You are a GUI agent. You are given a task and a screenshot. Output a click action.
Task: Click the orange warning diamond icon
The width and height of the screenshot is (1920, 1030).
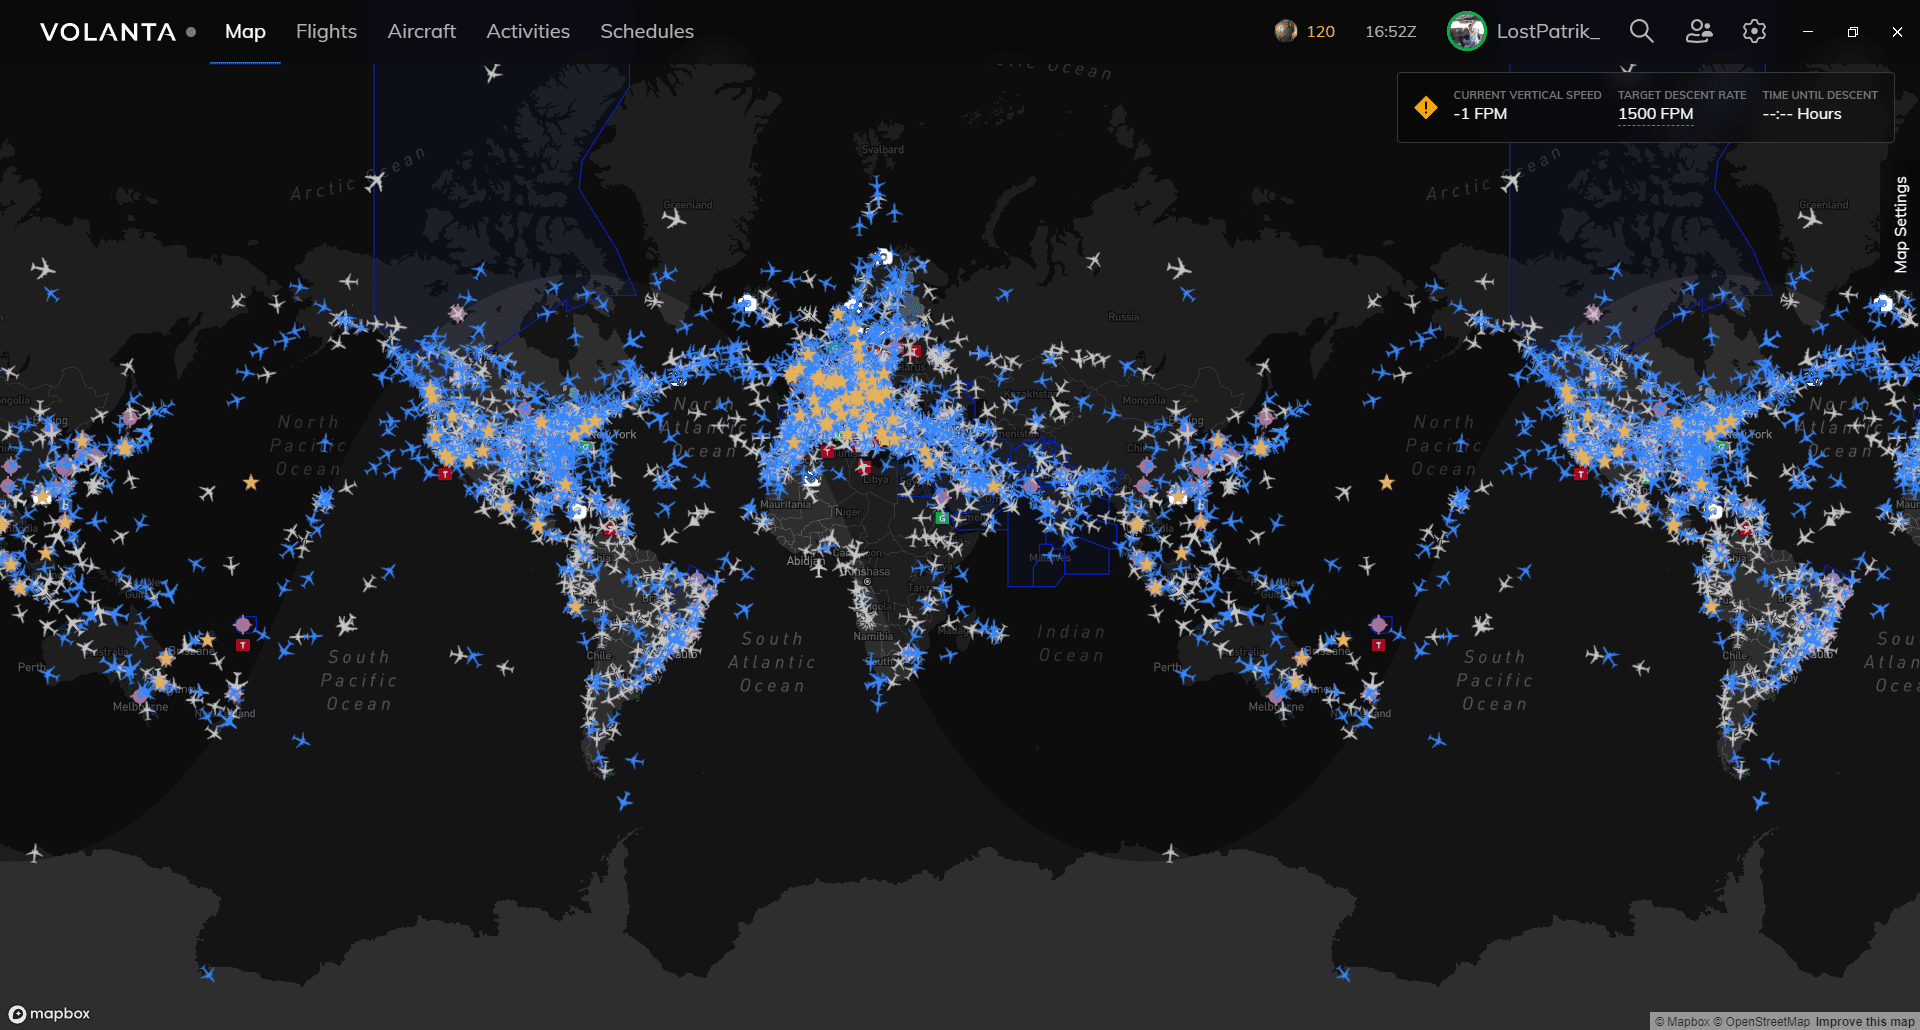(x=1426, y=107)
